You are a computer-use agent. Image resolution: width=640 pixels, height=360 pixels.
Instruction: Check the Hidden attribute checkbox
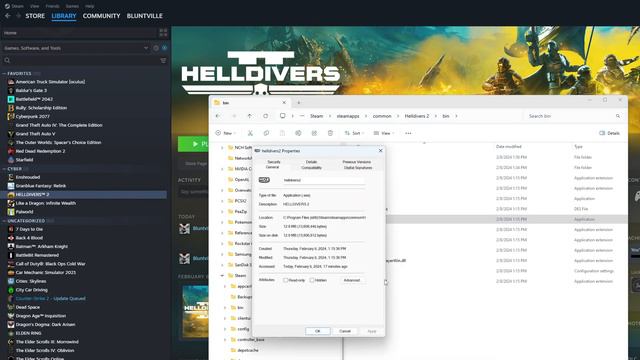tap(312, 280)
